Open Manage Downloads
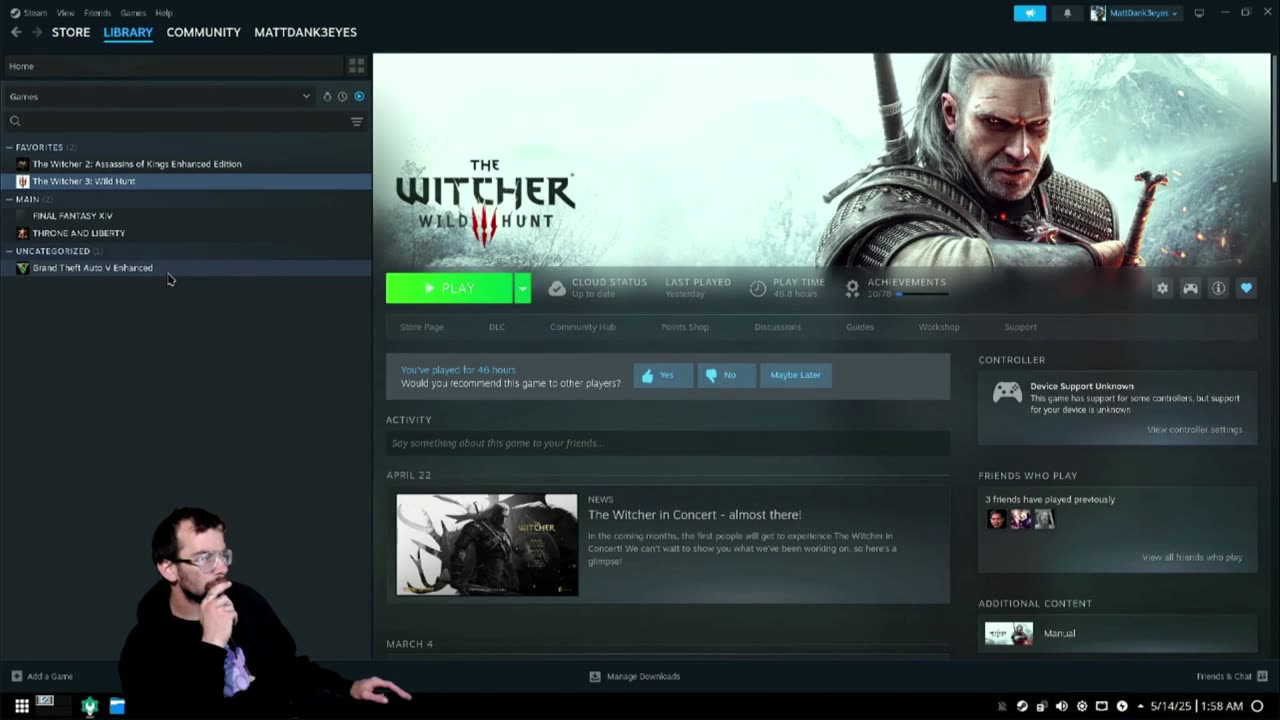 [635, 676]
